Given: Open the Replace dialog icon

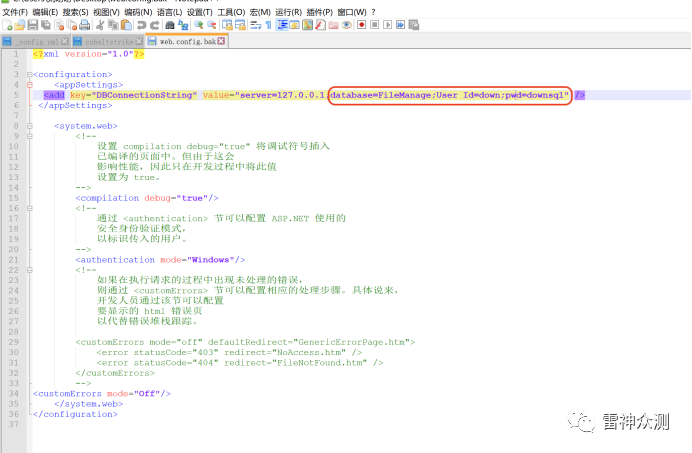Looking at the screenshot, I should pyautogui.click(x=184, y=25).
